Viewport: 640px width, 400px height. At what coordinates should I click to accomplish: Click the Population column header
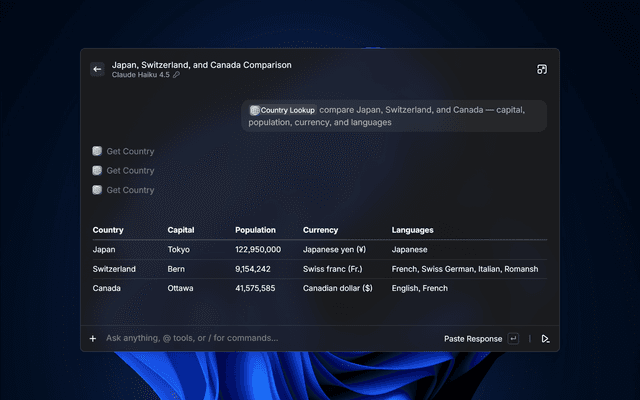(x=255, y=230)
